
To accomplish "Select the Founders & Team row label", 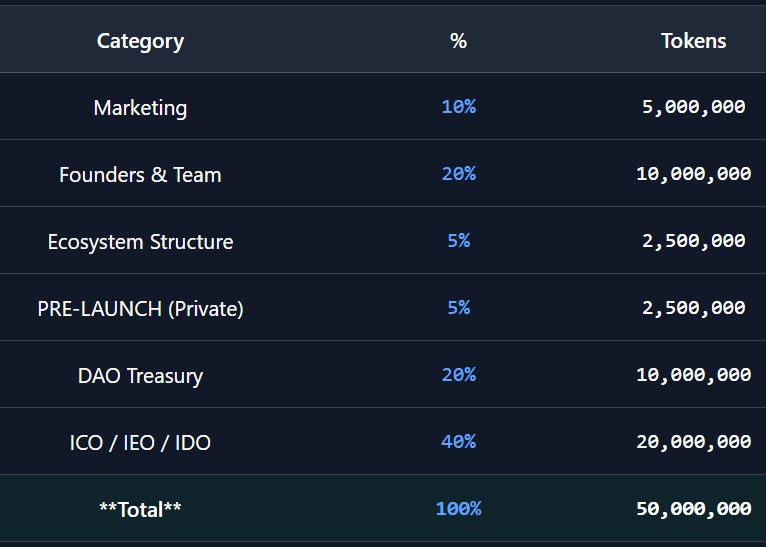I will [140, 174].
